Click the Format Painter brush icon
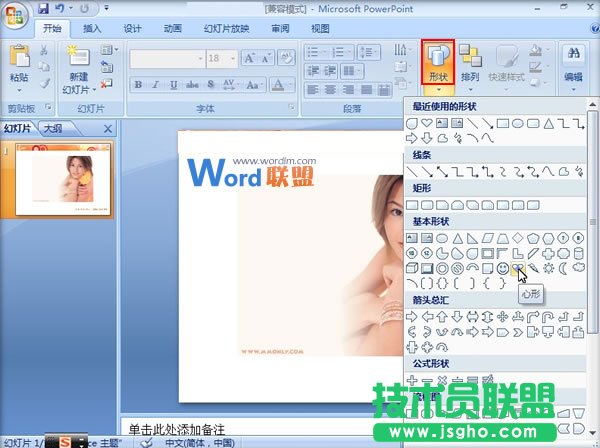 click(44, 83)
